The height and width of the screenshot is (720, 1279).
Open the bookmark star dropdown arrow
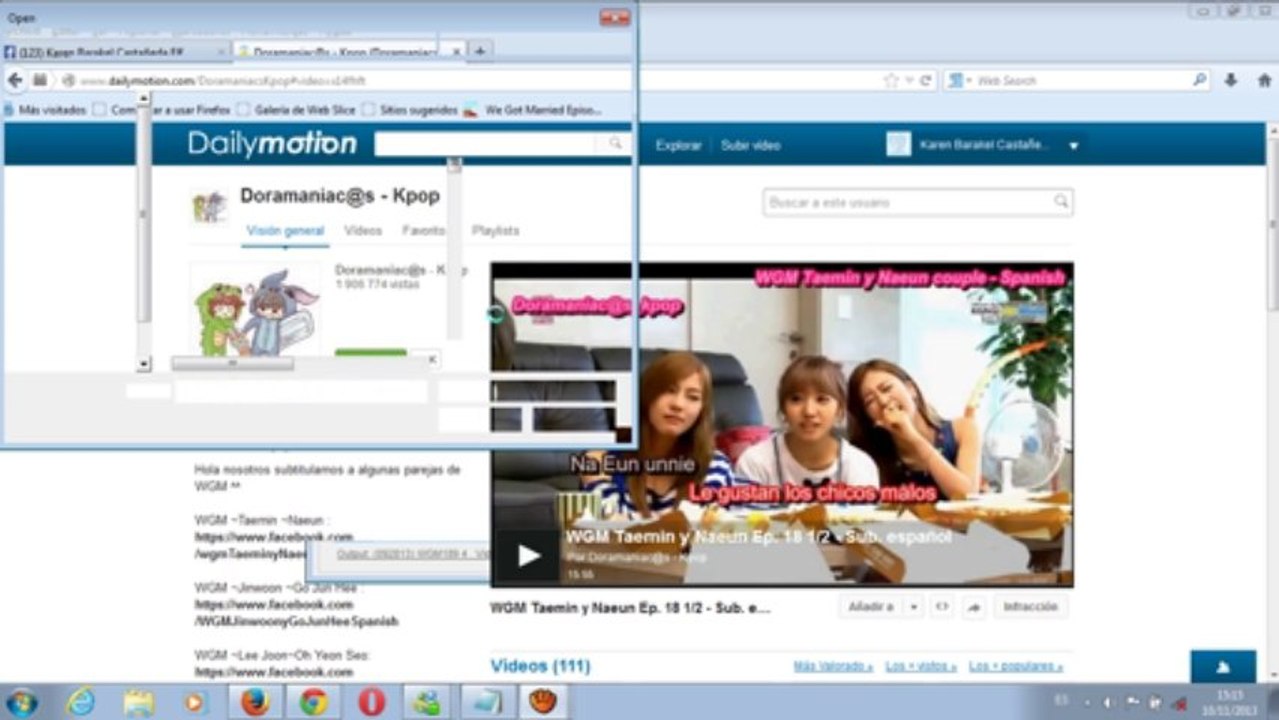pyautogui.click(x=908, y=80)
